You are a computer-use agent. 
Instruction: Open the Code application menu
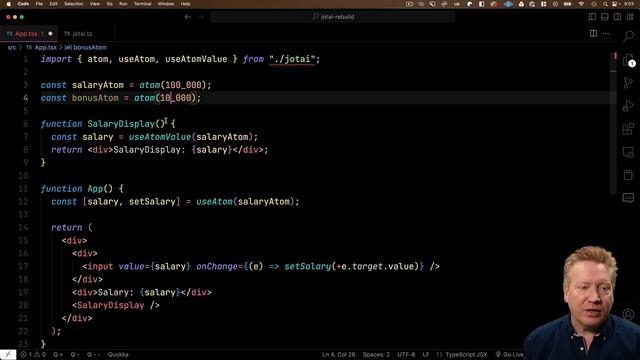point(23,4)
